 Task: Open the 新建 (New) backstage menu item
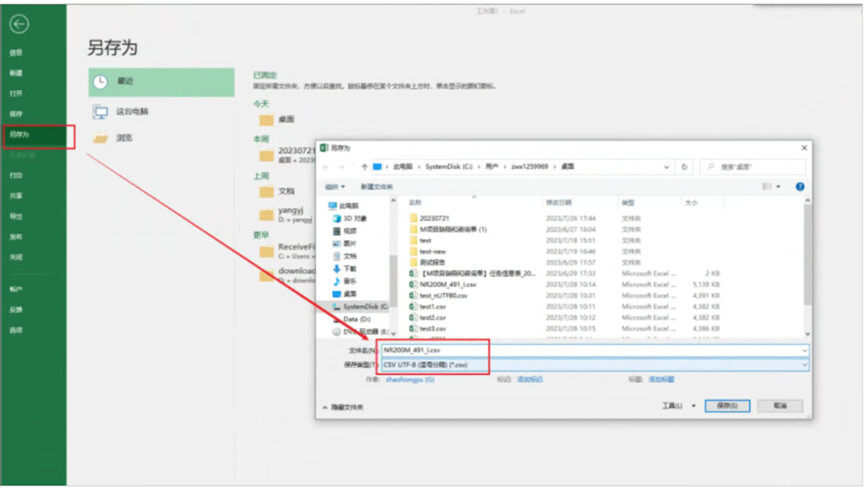[16, 73]
